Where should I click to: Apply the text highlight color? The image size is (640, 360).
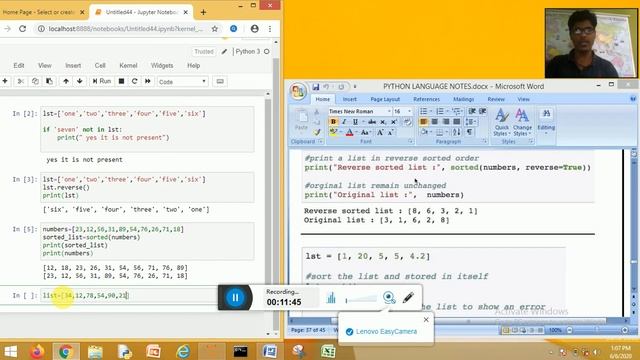(x=333, y=132)
